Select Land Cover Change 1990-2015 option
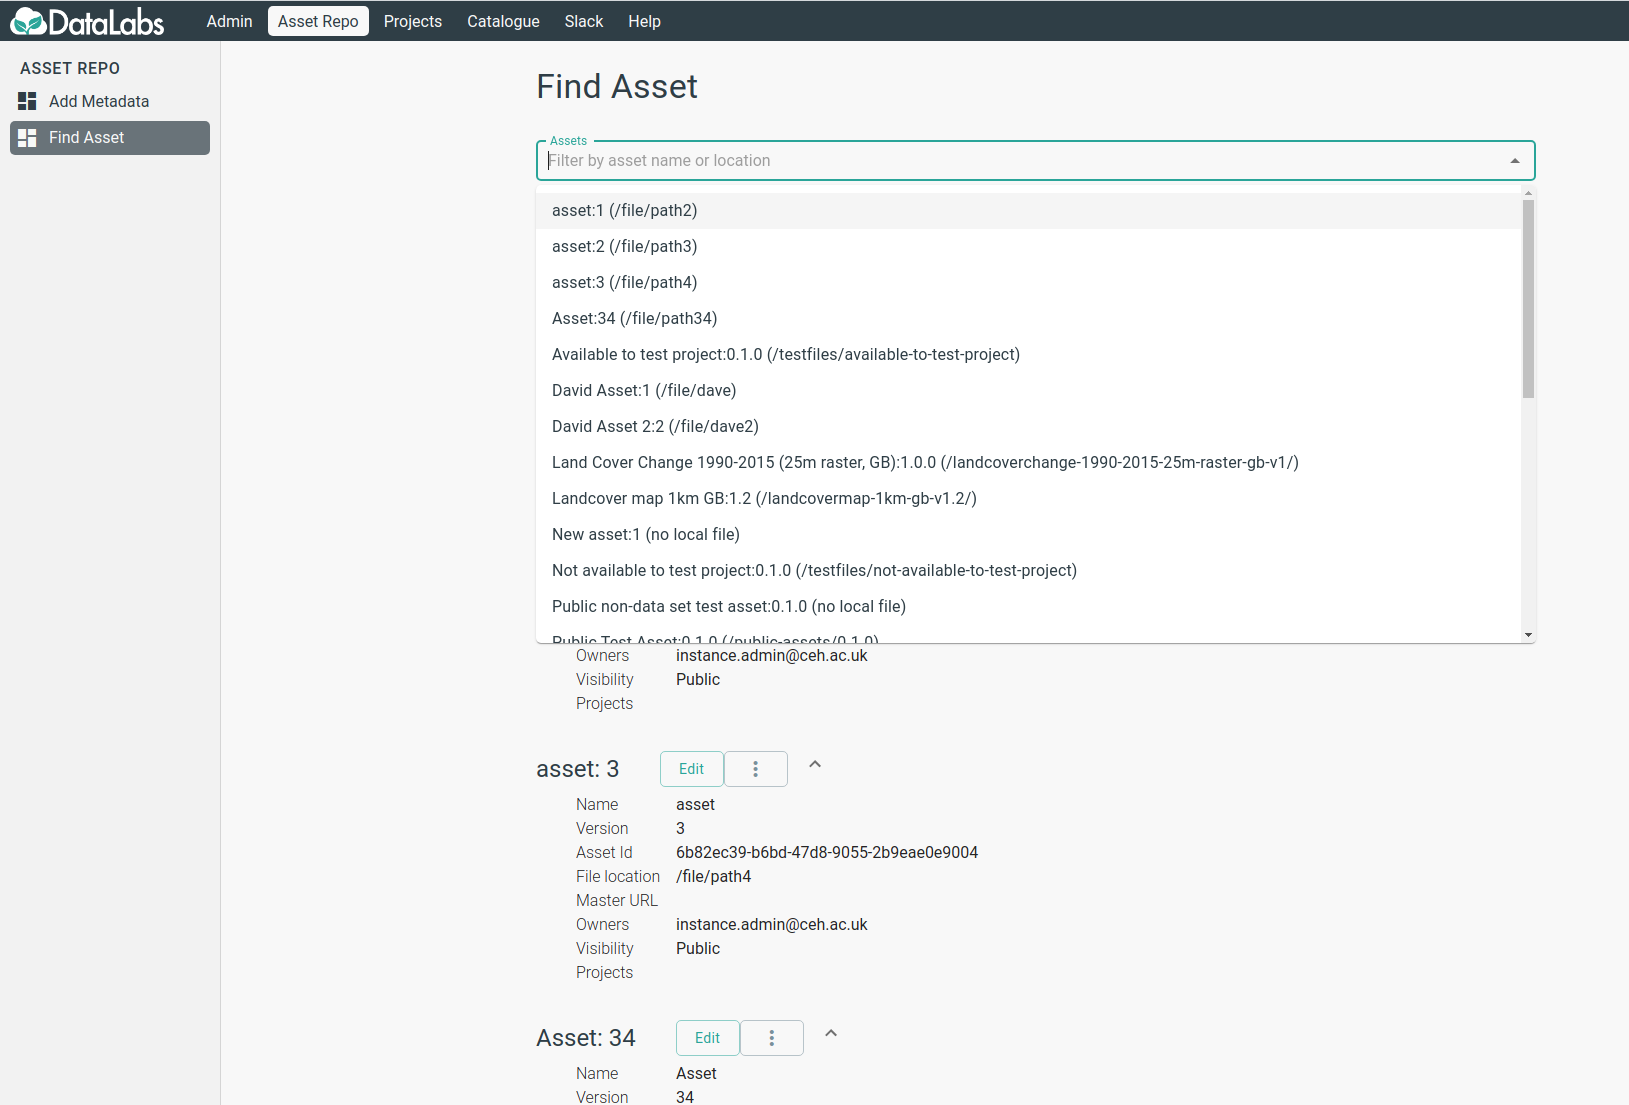This screenshot has width=1629, height=1105. 1028,463
